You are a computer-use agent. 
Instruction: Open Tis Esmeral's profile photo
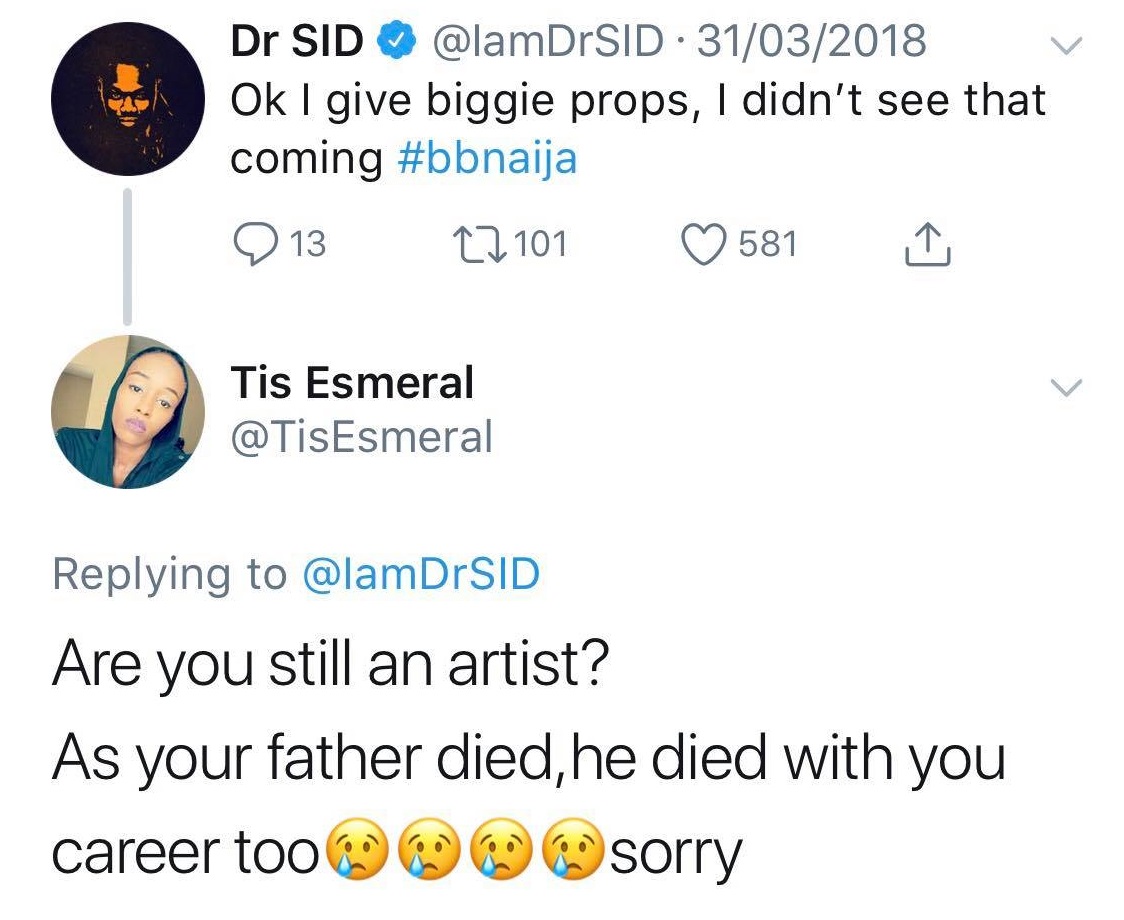128,411
